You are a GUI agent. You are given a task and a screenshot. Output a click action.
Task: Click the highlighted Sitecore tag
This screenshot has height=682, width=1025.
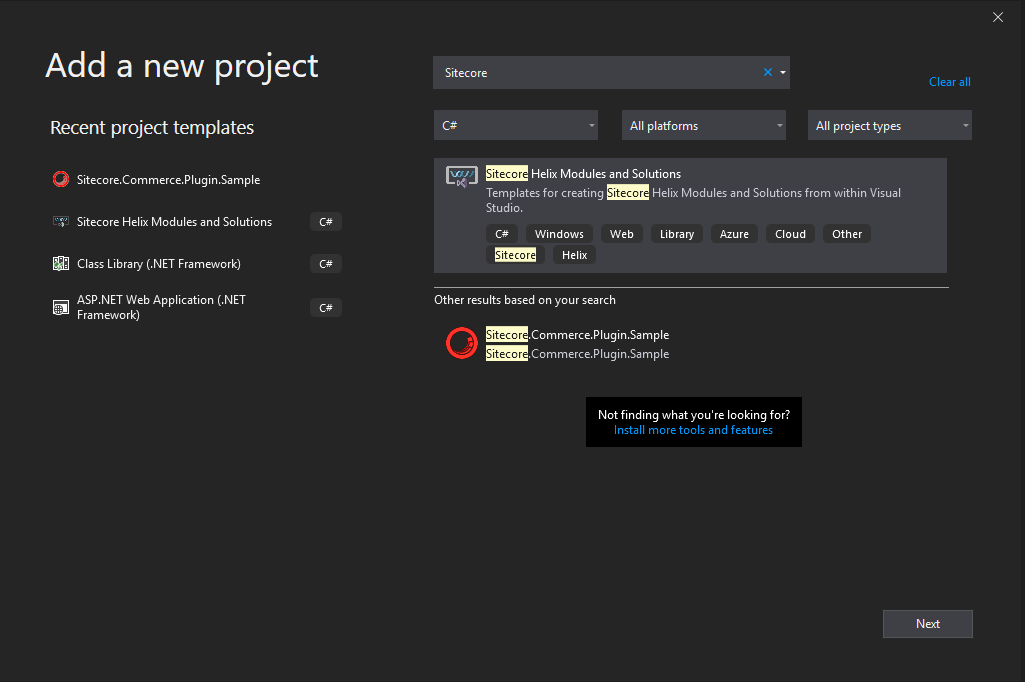coord(515,254)
